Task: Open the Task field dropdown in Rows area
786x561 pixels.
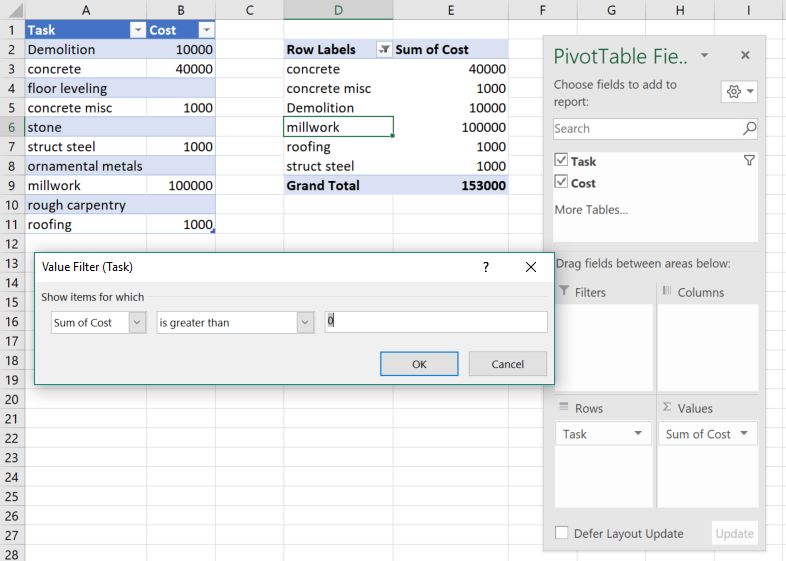Action: click(x=638, y=433)
